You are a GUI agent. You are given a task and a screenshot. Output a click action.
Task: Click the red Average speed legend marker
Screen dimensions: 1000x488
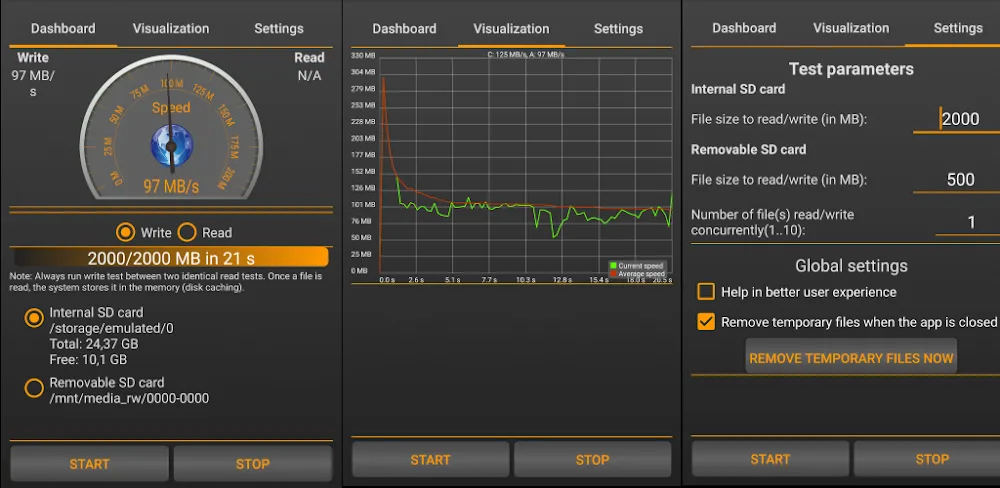click(x=612, y=273)
